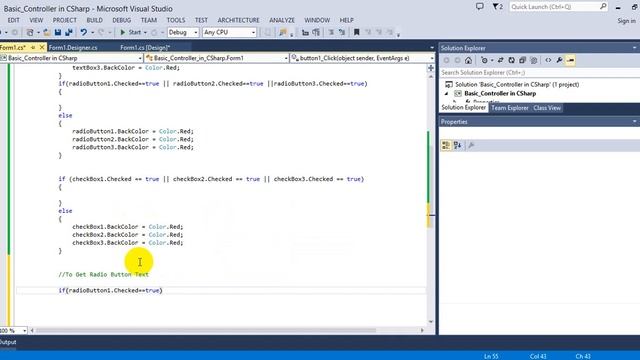The height and width of the screenshot is (360, 640).
Task: Click the Undo arrow icon
Action: click(x=84, y=32)
